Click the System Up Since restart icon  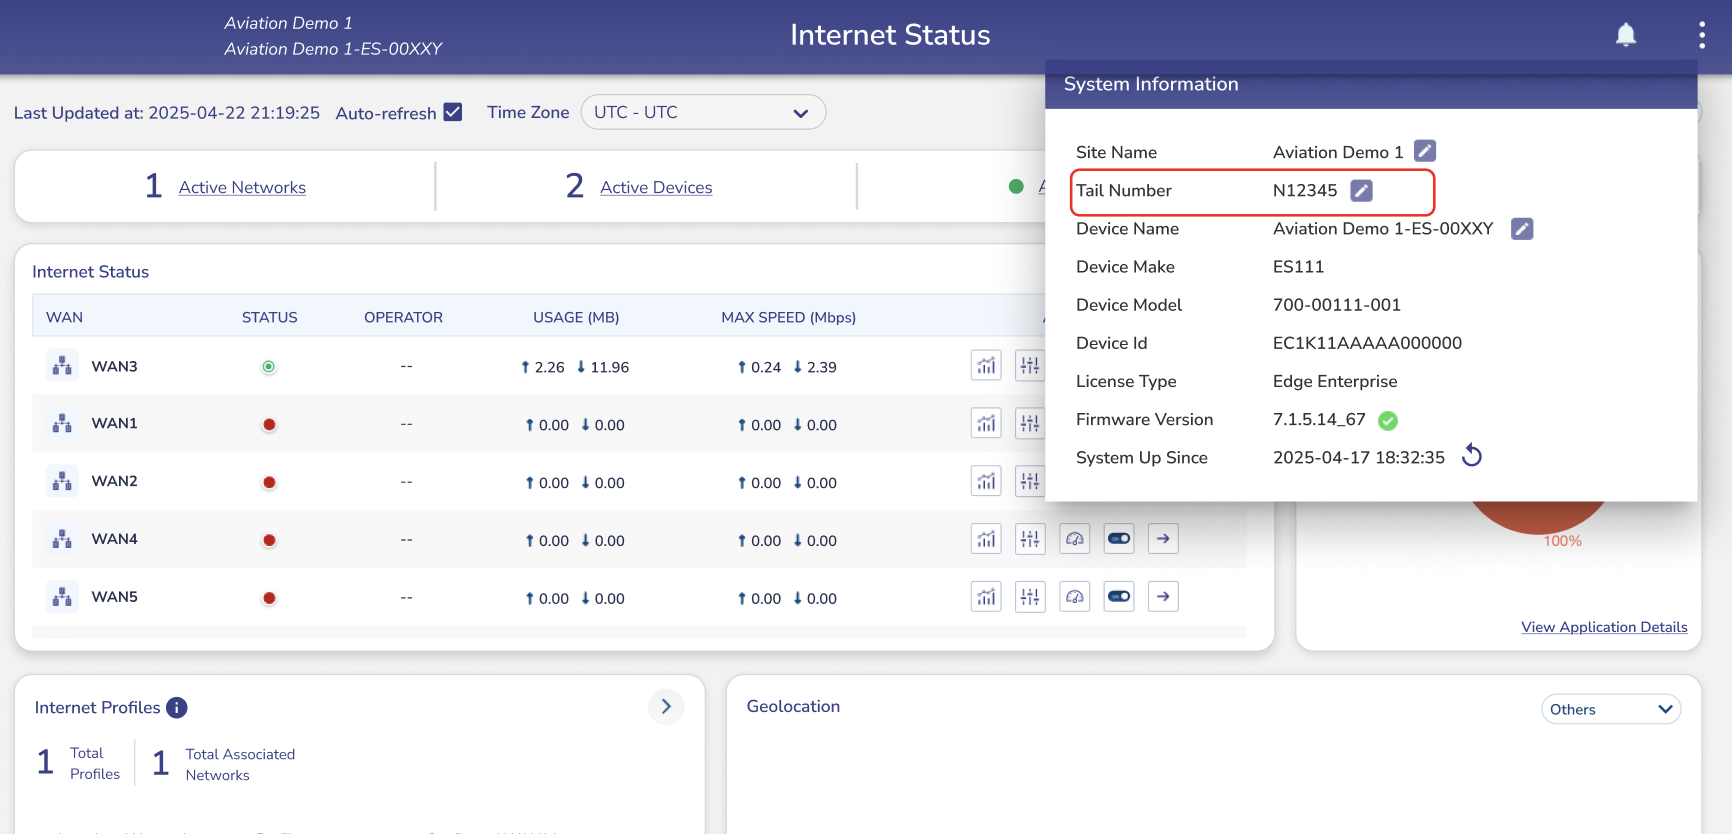(x=1471, y=456)
